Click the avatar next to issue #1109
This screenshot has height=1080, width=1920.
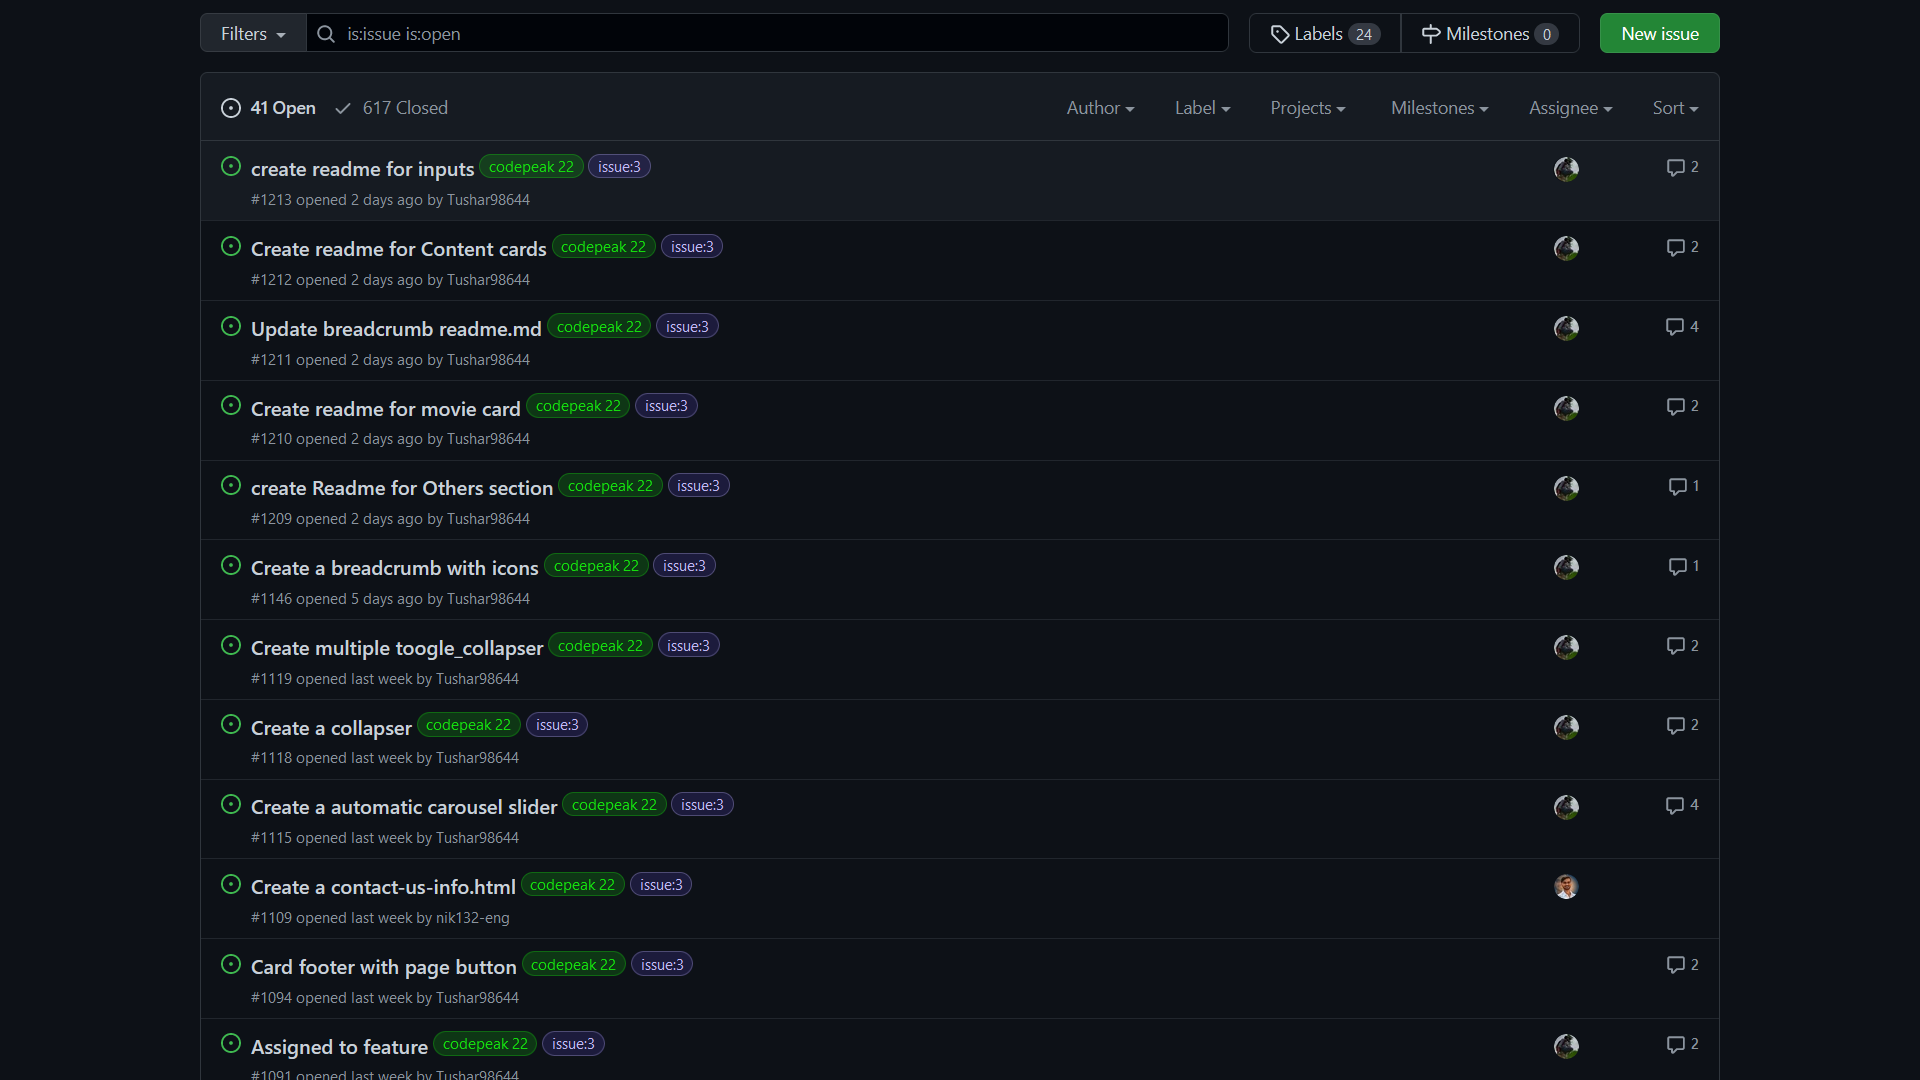[x=1565, y=886]
